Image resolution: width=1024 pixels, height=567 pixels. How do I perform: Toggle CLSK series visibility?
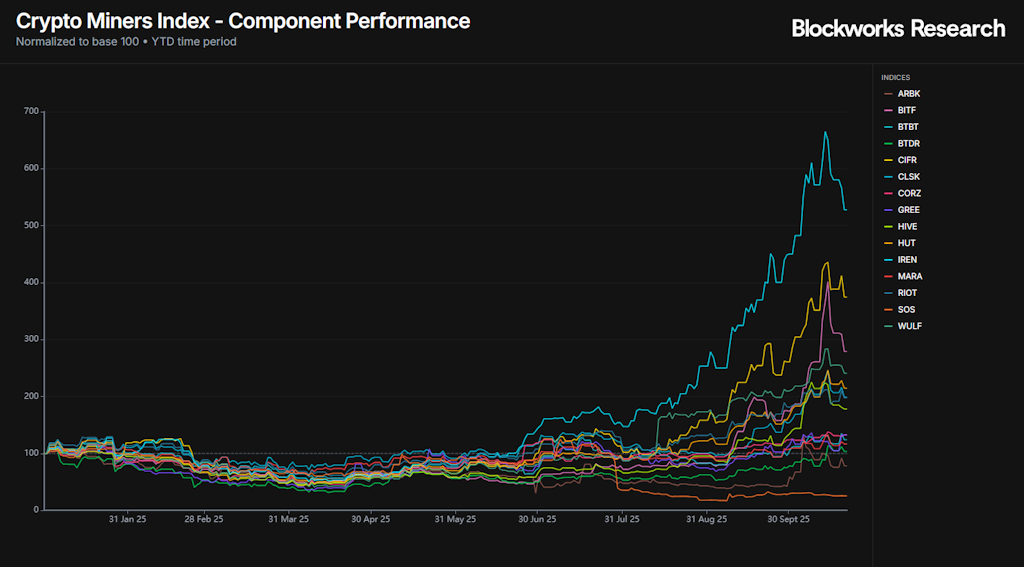[x=908, y=177]
